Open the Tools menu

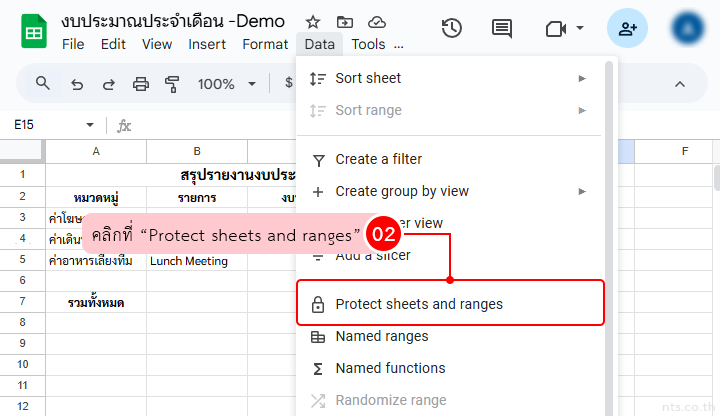point(368,44)
